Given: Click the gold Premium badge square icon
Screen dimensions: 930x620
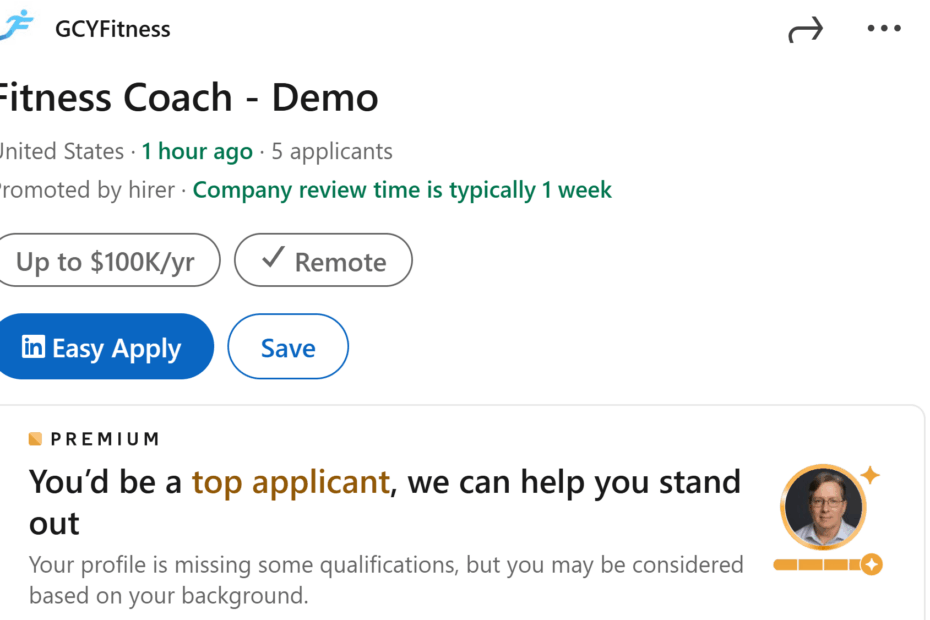Looking at the screenshot, I should (35, 439).
